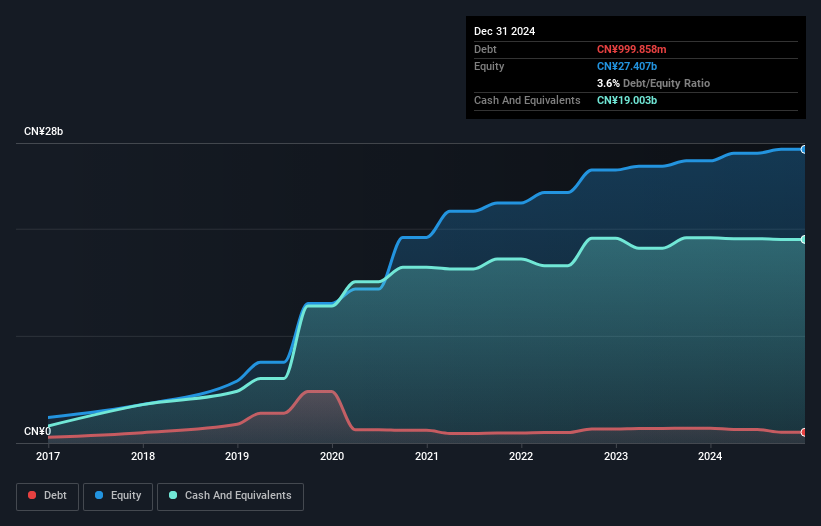Click the 2022 x-axis label
This screenshot has width=821, height=526.
coord(521,456)
